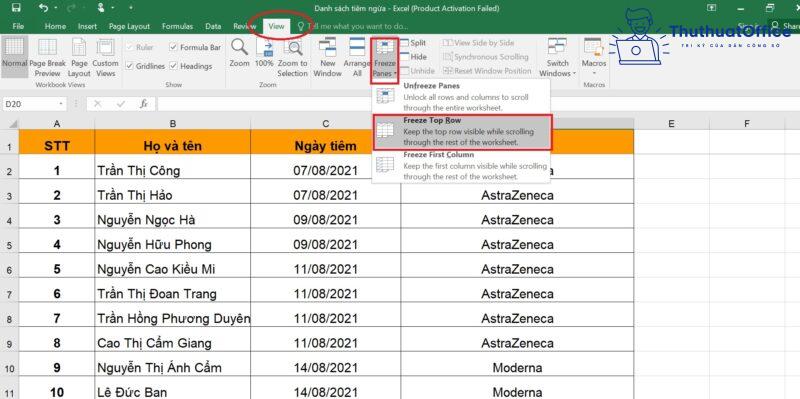The image size is (800, 399).
Task: Click View Side by Side
Action: [x=479, y=43]
